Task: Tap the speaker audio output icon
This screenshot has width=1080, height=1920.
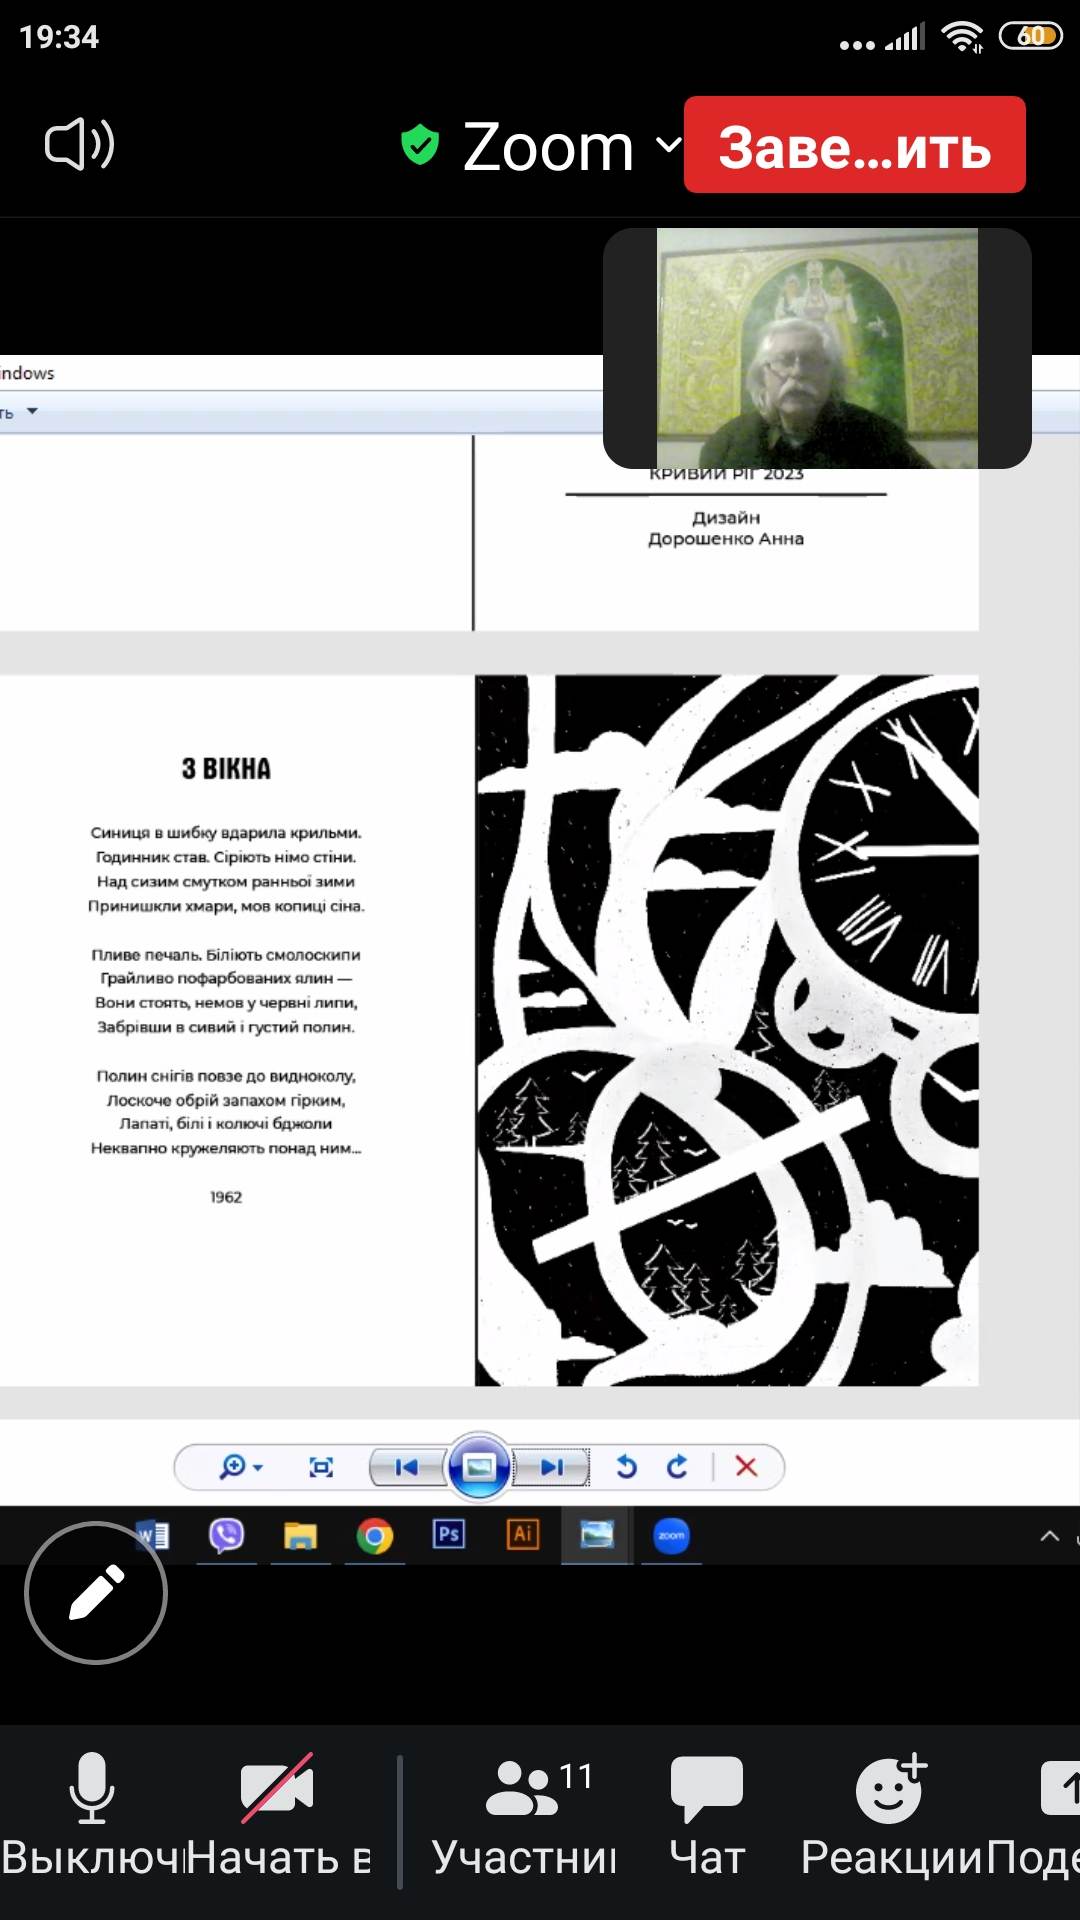Action: [x=80, y=145]
